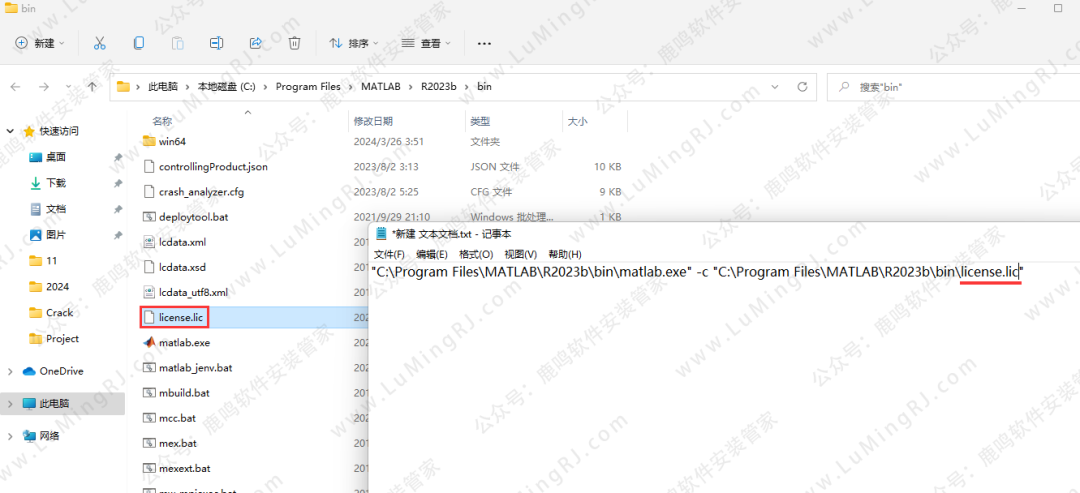Open the three-dots more options menu
This screenshot has height=493, width=1080.
tap(484, 44)
